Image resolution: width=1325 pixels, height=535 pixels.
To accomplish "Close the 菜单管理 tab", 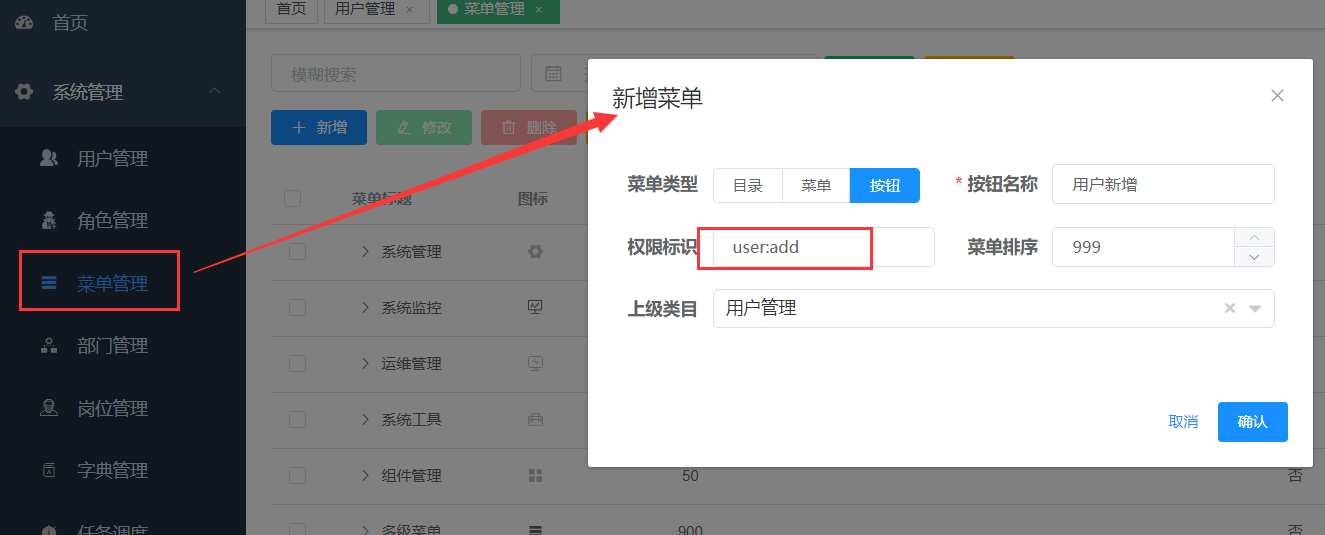I will pyautogui.click(x=539, y=9).
